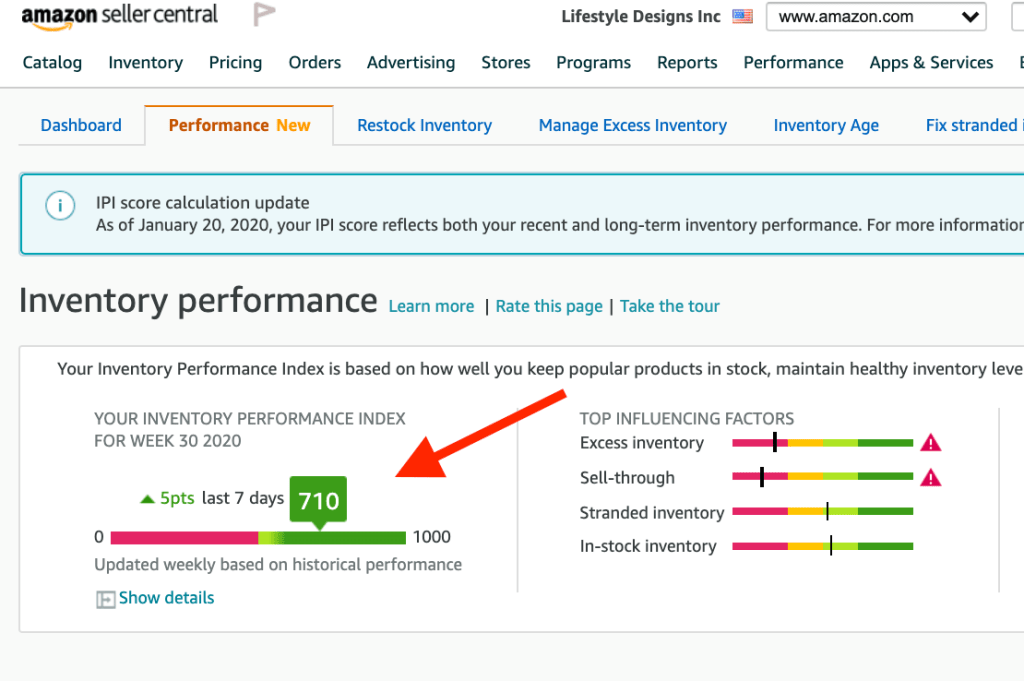Screen dimensions: 1024x681
Task: Click the Excess inventory factor label
Action: (642, 443)
